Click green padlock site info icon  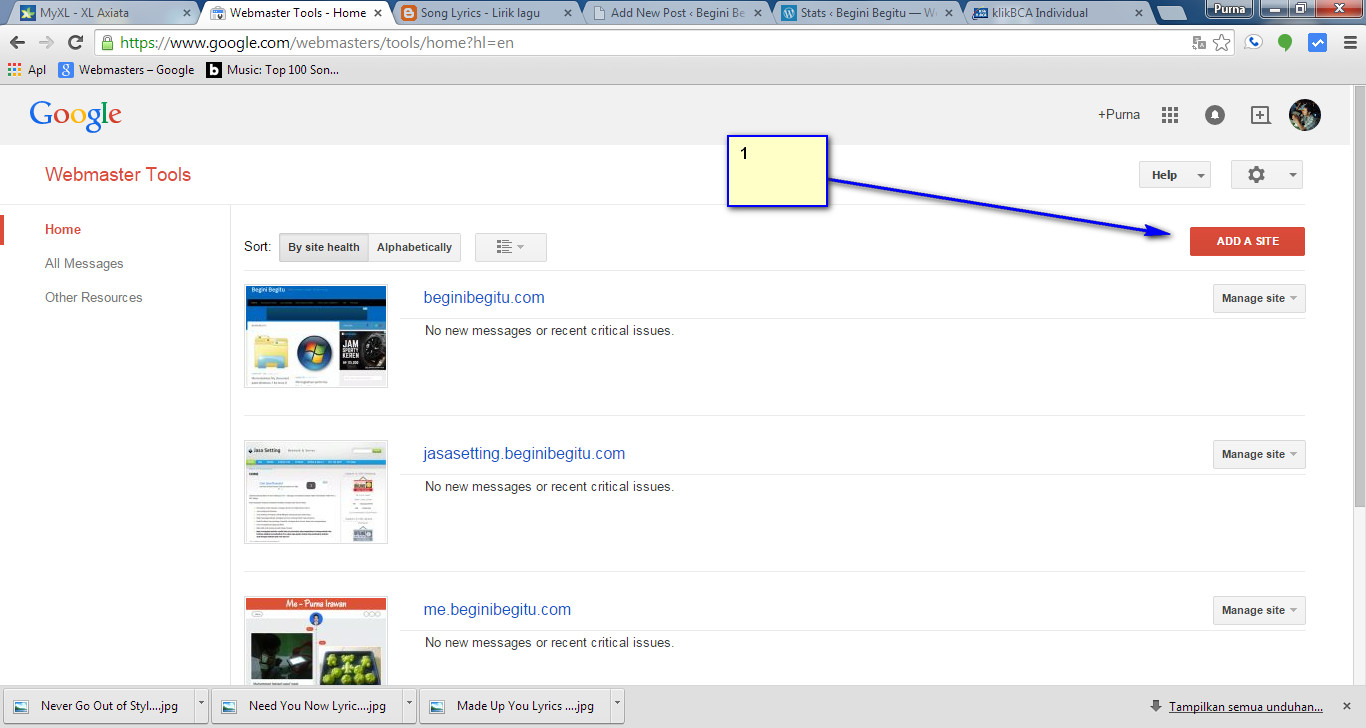107,43
